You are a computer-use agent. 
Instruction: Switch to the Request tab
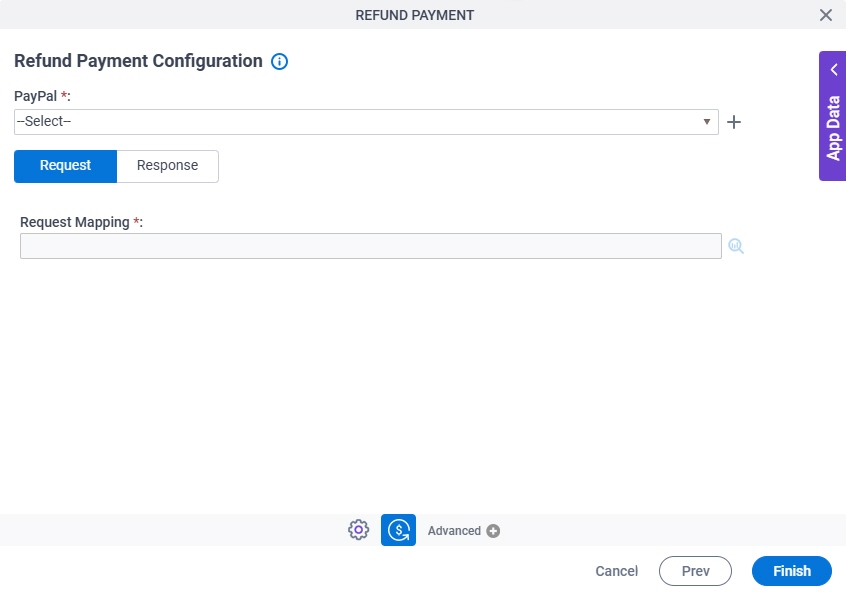coord(65,166)
